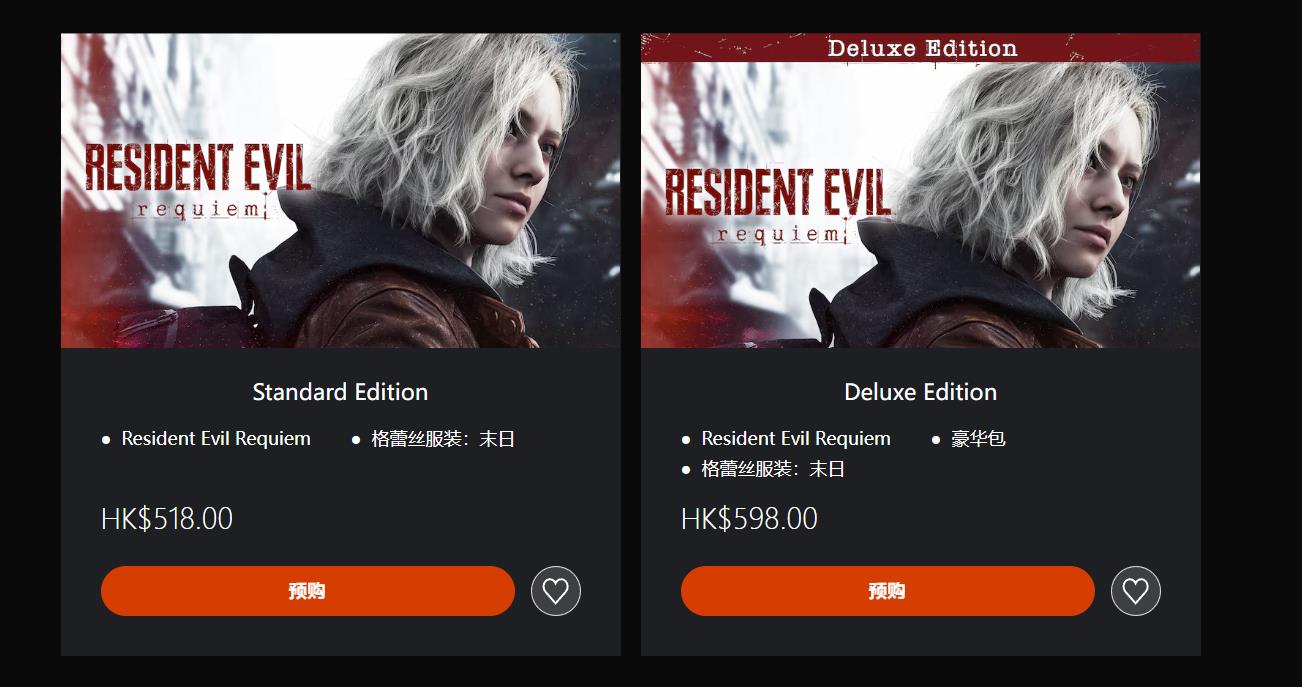
Task: Click the Resident Evil logo on the Standard cover
Action: pyautogui.click(x=197, y=167)
